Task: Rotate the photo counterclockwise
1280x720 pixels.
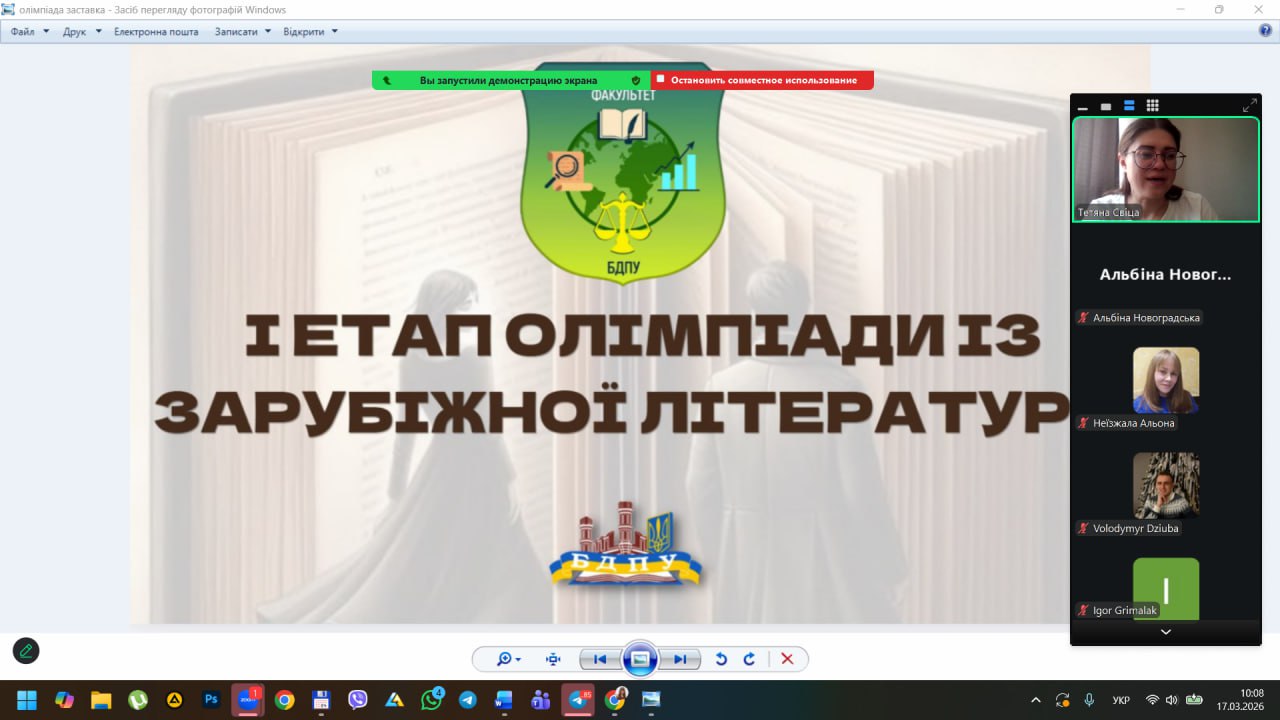Action: coord(721,659)
